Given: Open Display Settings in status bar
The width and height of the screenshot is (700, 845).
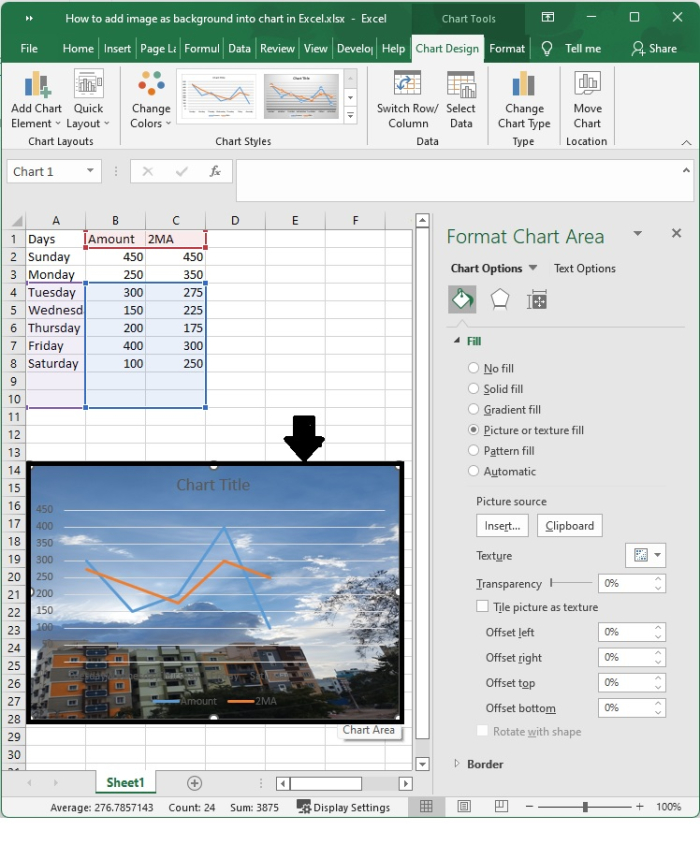Looking at the screenshot, I should tap(344, 807).
